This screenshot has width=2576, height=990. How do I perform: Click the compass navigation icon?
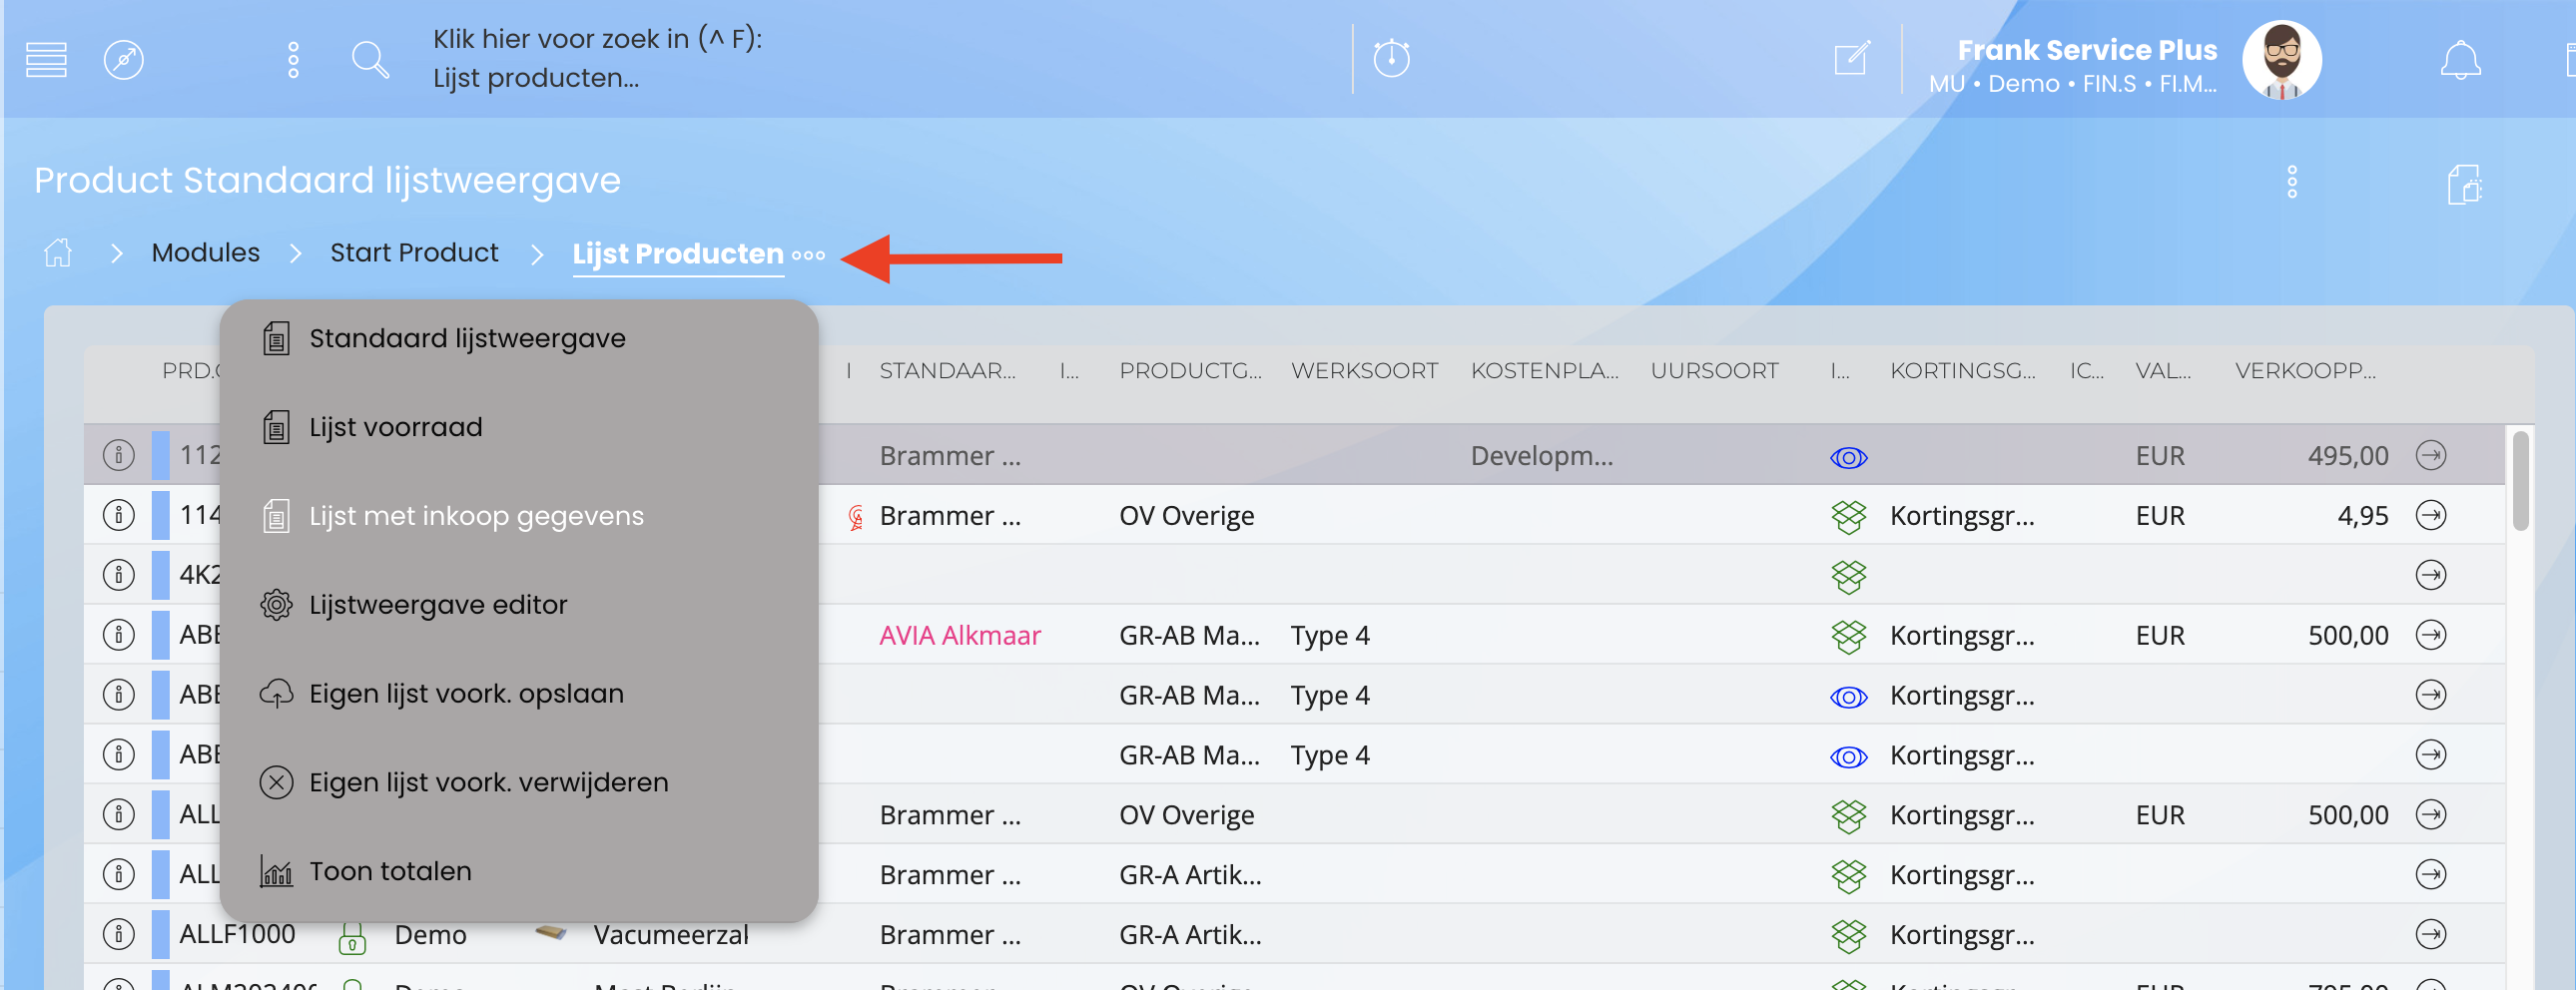pyautogui.click(x=124, y=59)
